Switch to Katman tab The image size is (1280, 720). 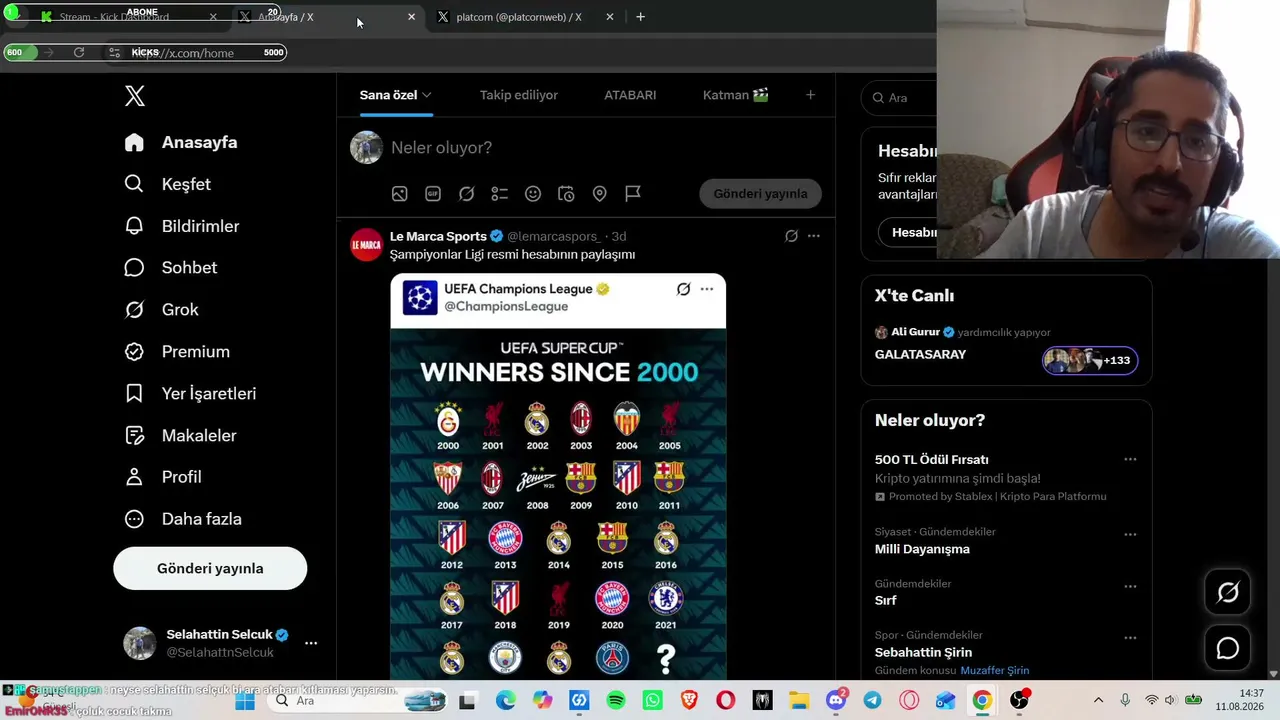[736, 95]
